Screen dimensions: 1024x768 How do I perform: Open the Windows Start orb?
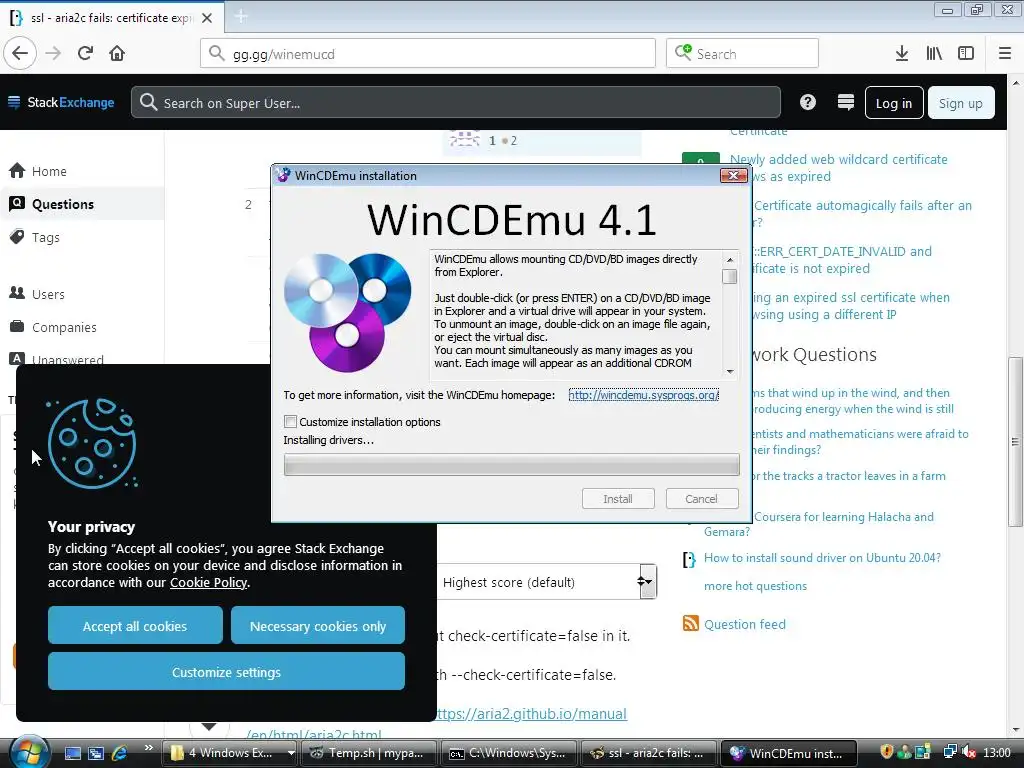pyautogui.click(x=29, y=752)
